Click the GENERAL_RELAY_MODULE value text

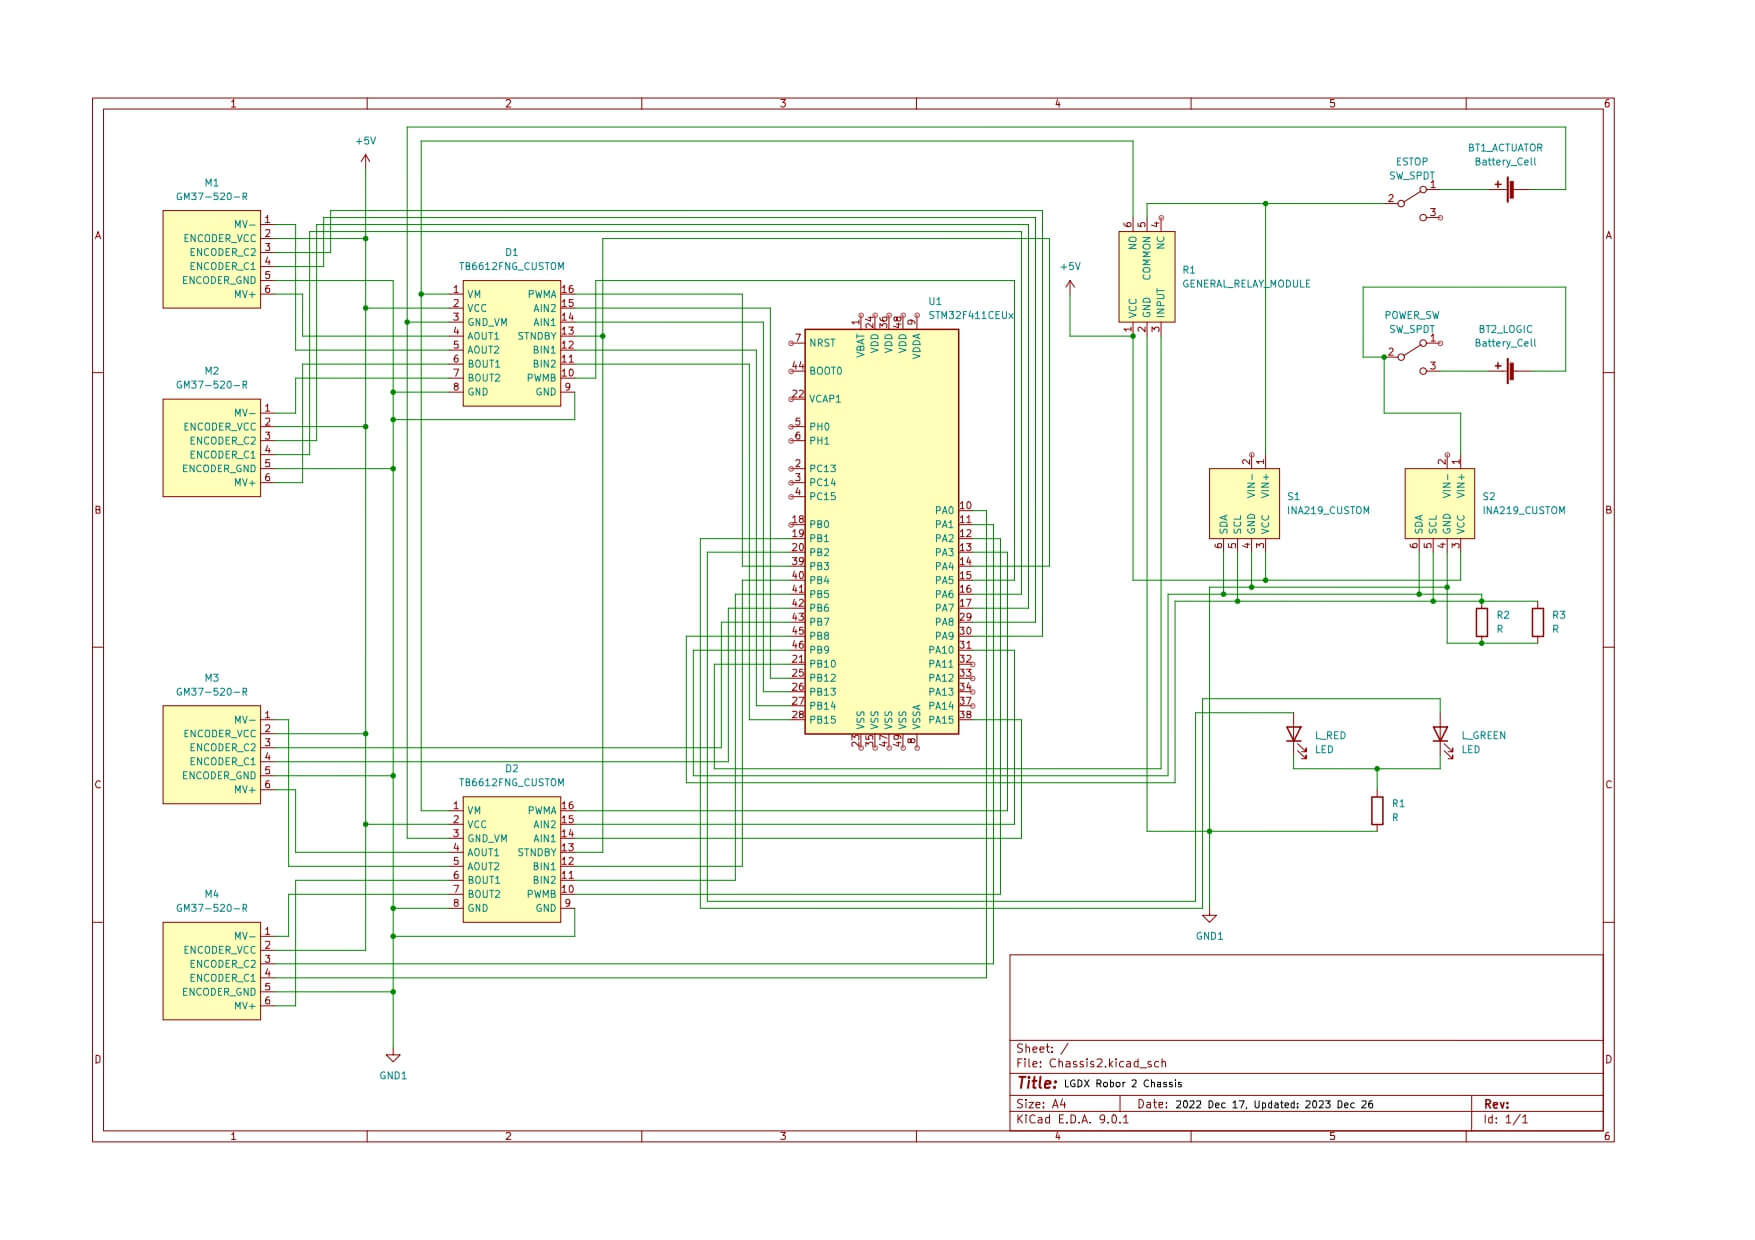coord(1246,284)
